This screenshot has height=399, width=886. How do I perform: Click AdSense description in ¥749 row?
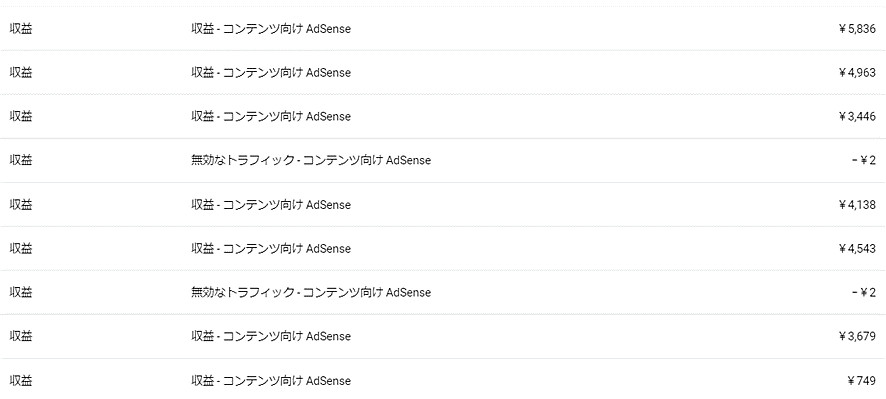(271, 381)
